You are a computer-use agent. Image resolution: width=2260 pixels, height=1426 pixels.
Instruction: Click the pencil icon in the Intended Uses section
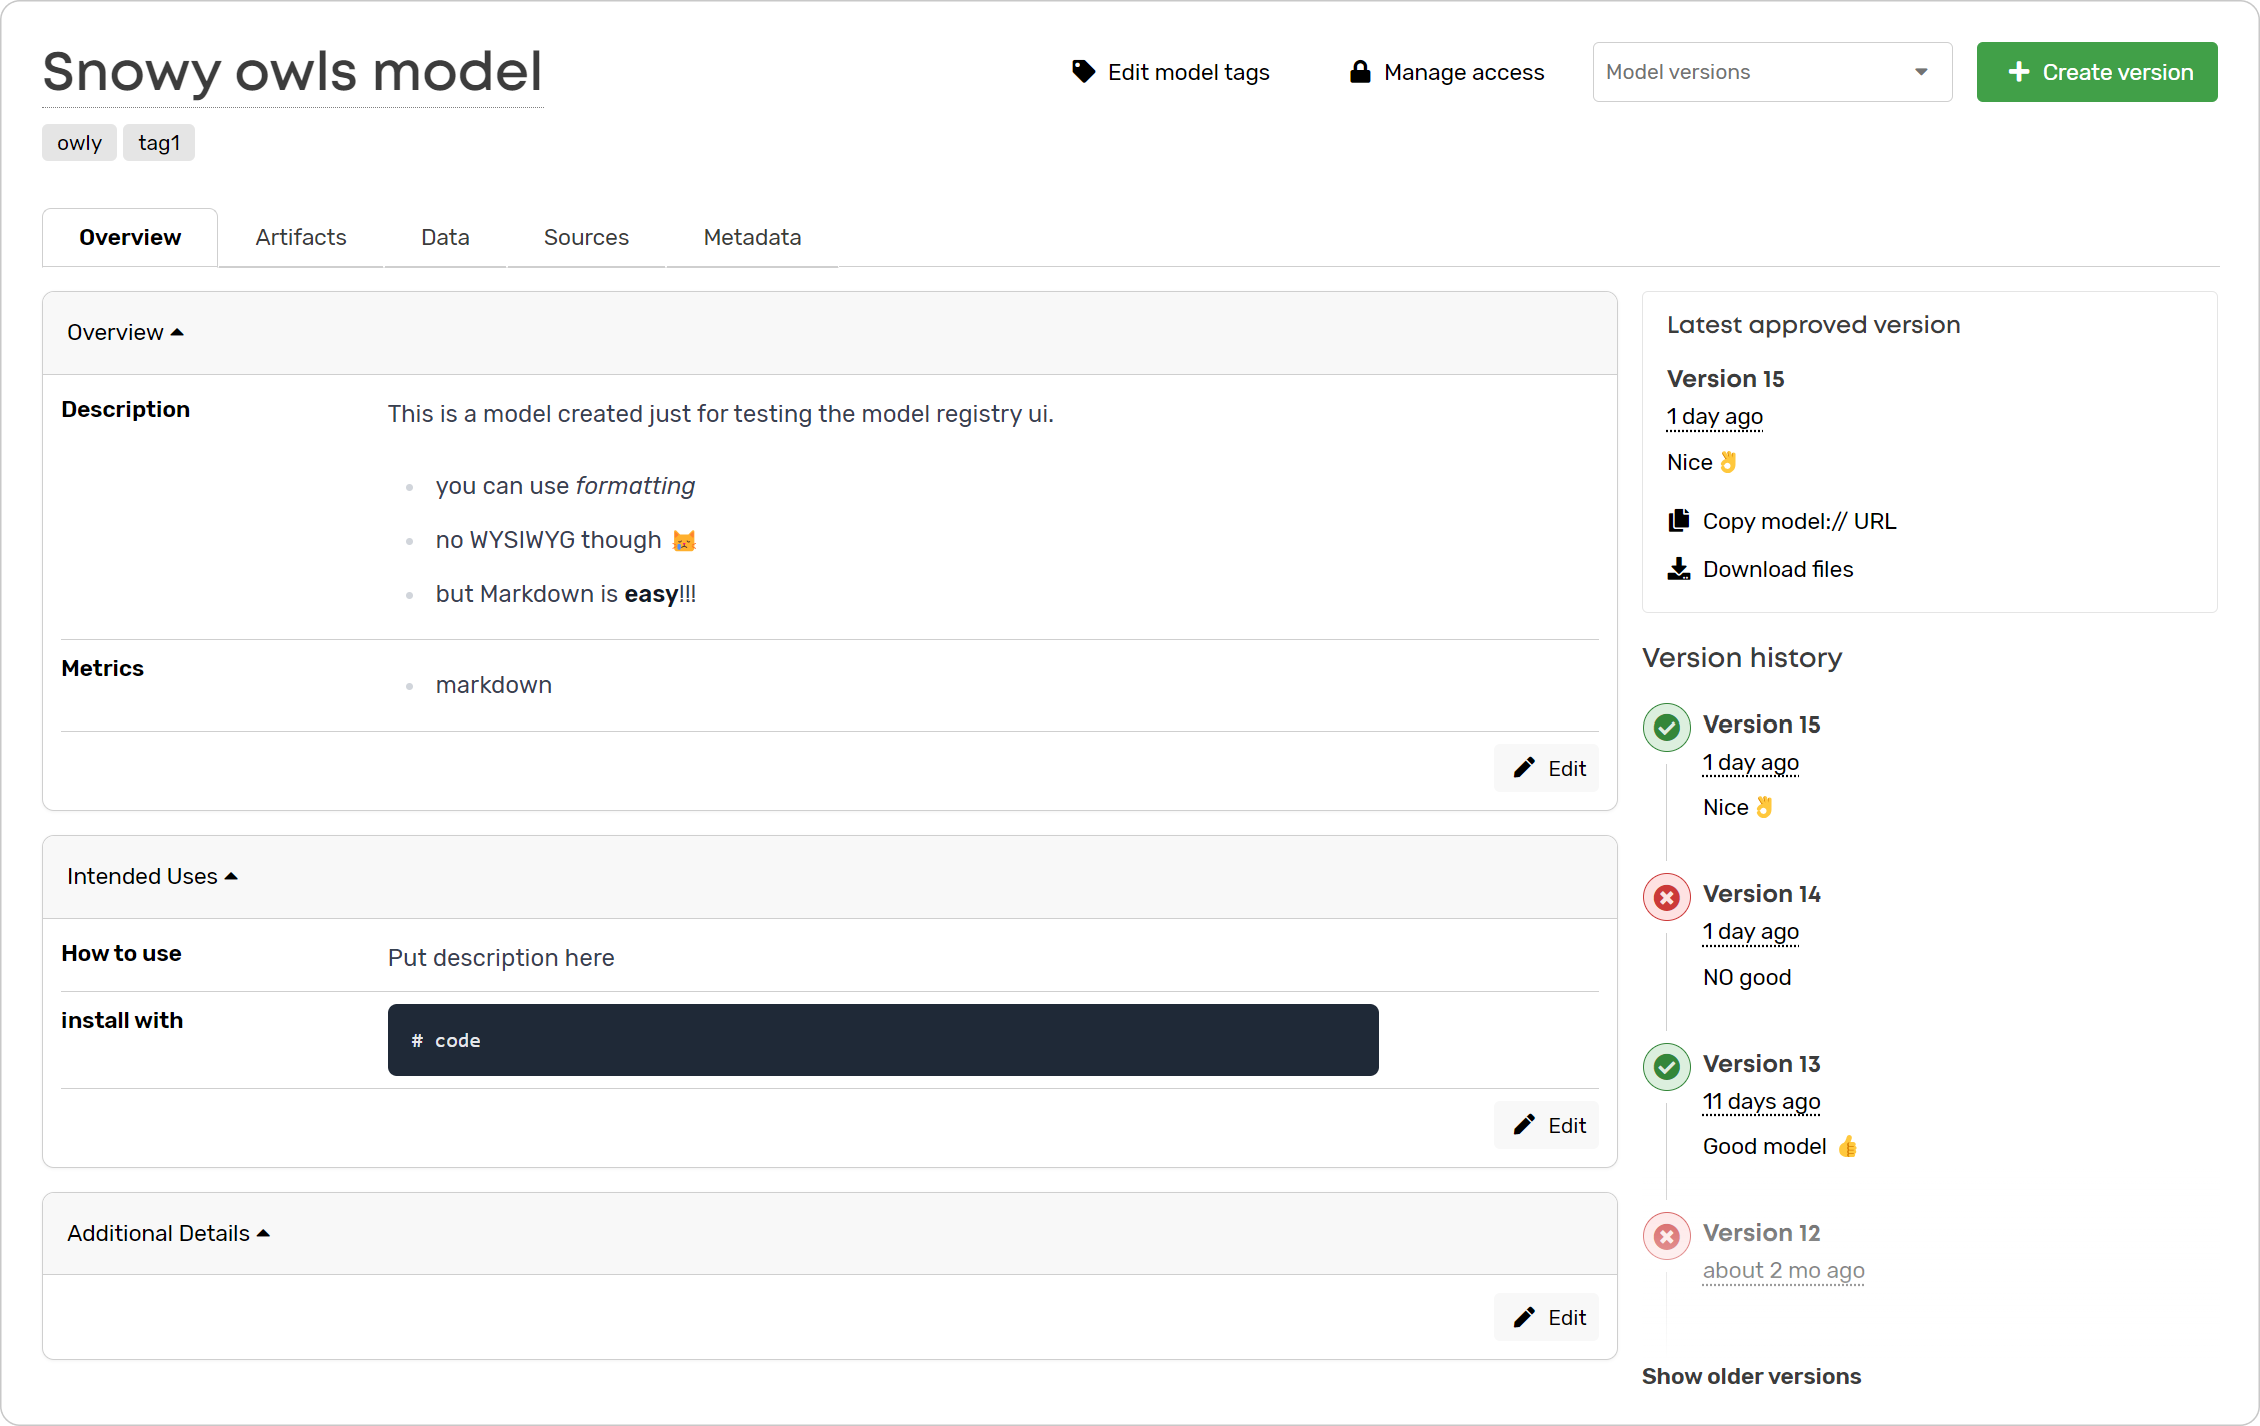(1524, 1125)
